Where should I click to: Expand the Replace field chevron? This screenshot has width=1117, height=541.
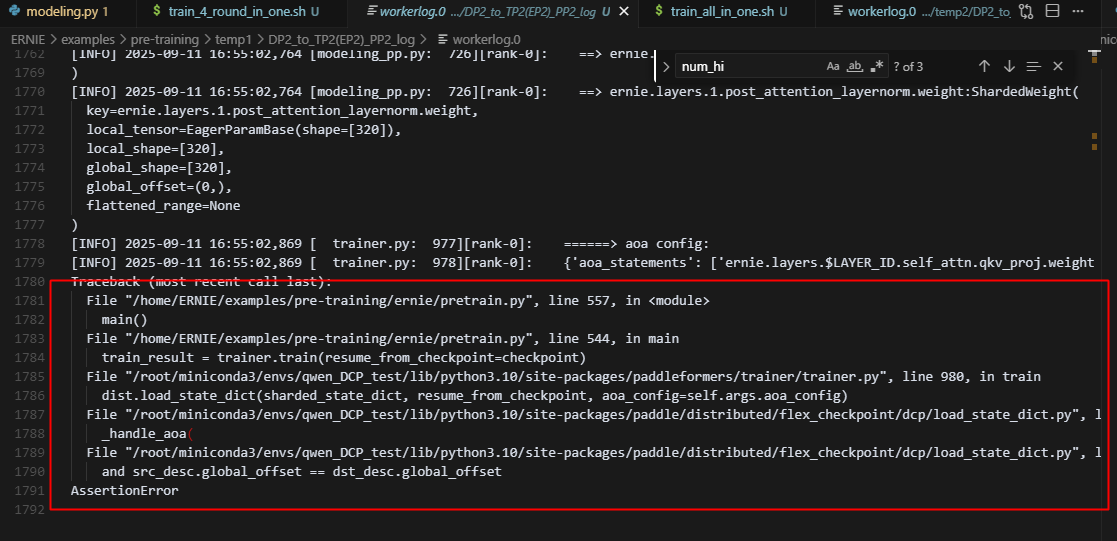click(x=667, y=67)
